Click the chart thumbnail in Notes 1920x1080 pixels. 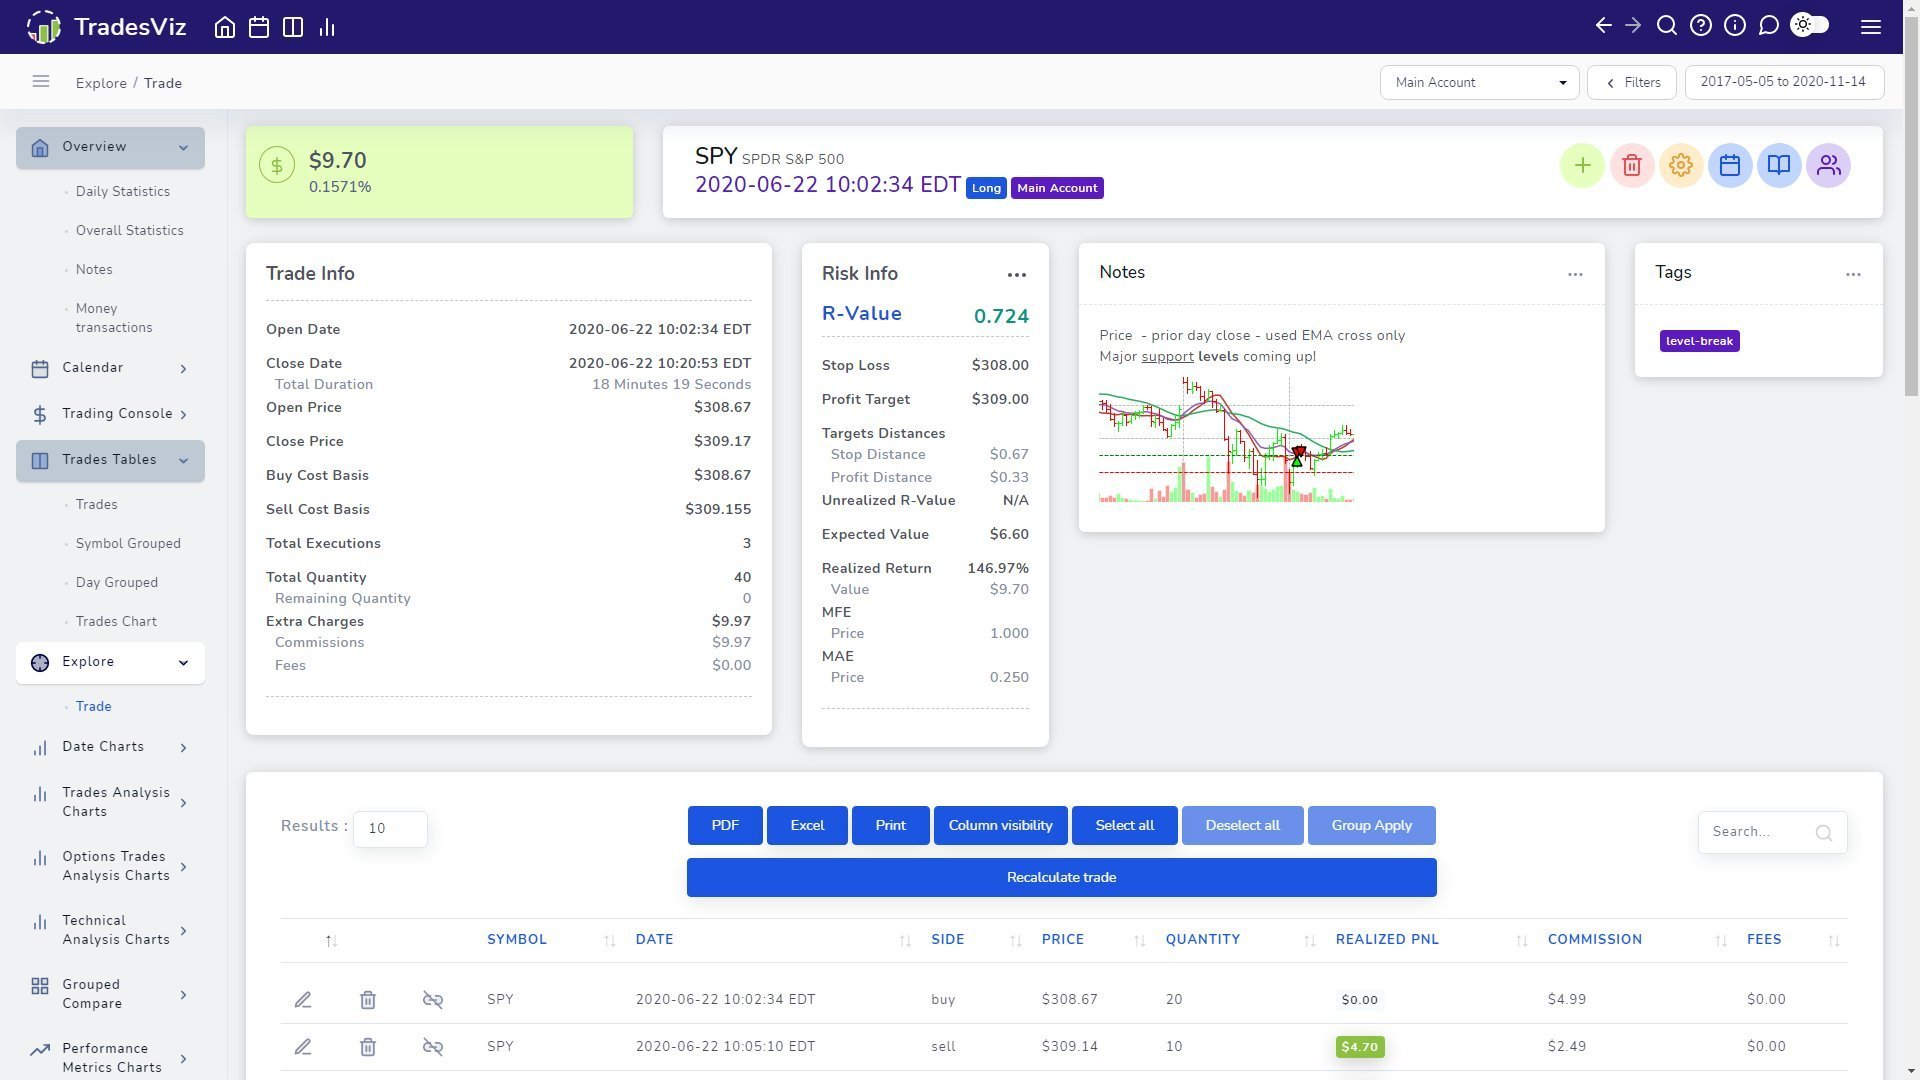(1226, 440)
